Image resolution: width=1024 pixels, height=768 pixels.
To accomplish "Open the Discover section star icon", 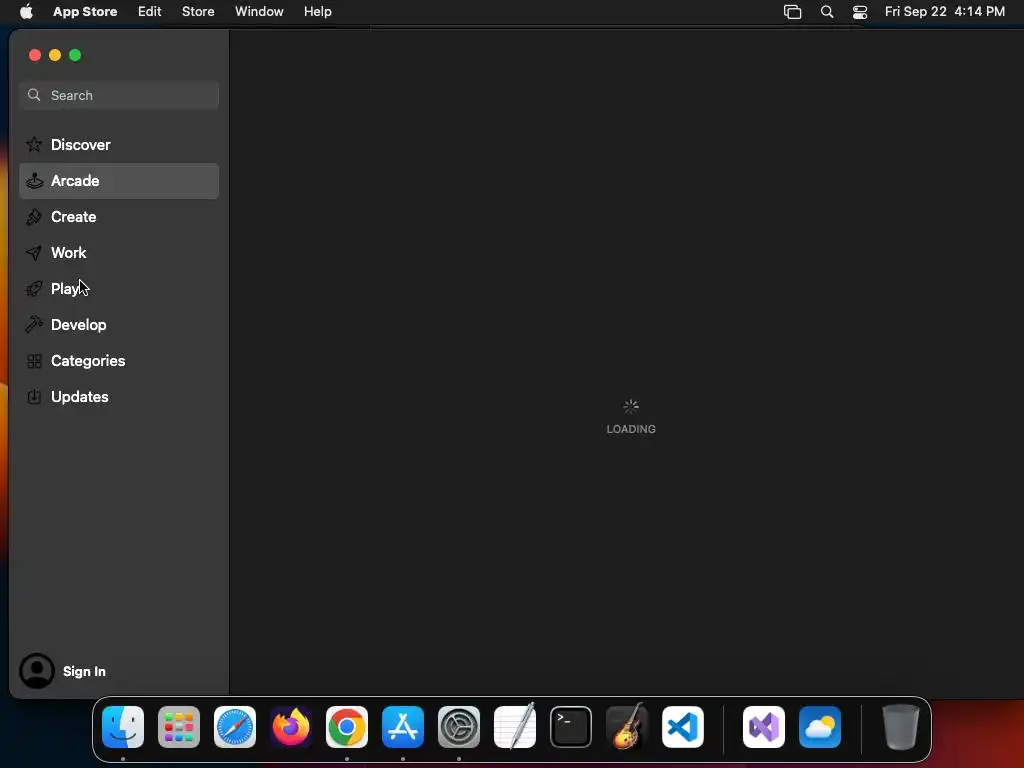I will click(34, 144).
